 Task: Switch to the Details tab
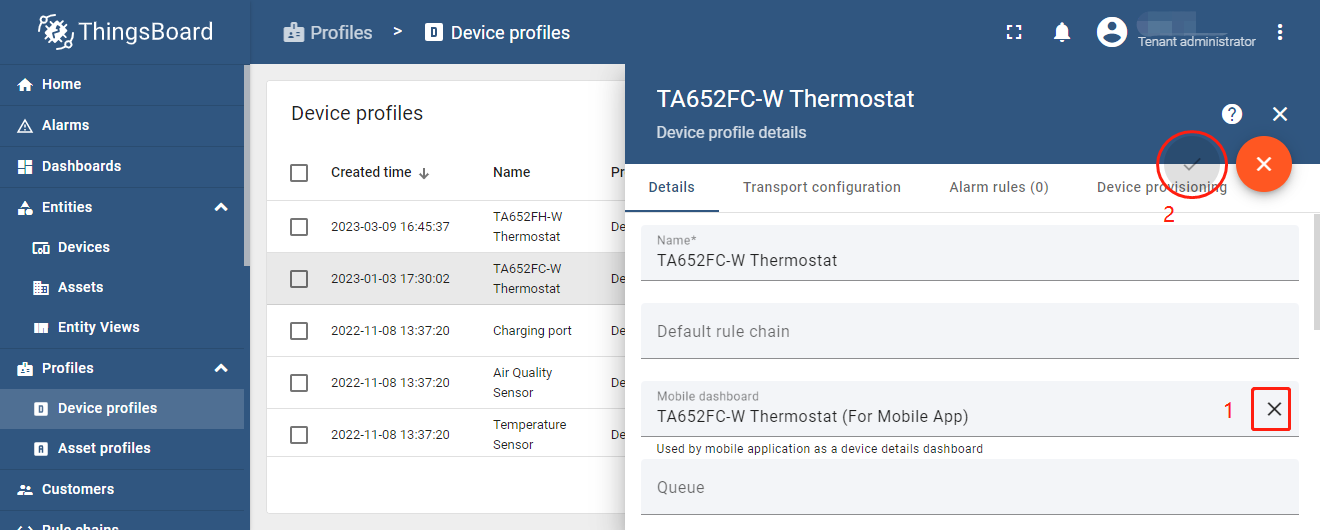click(x=672, y=187)
